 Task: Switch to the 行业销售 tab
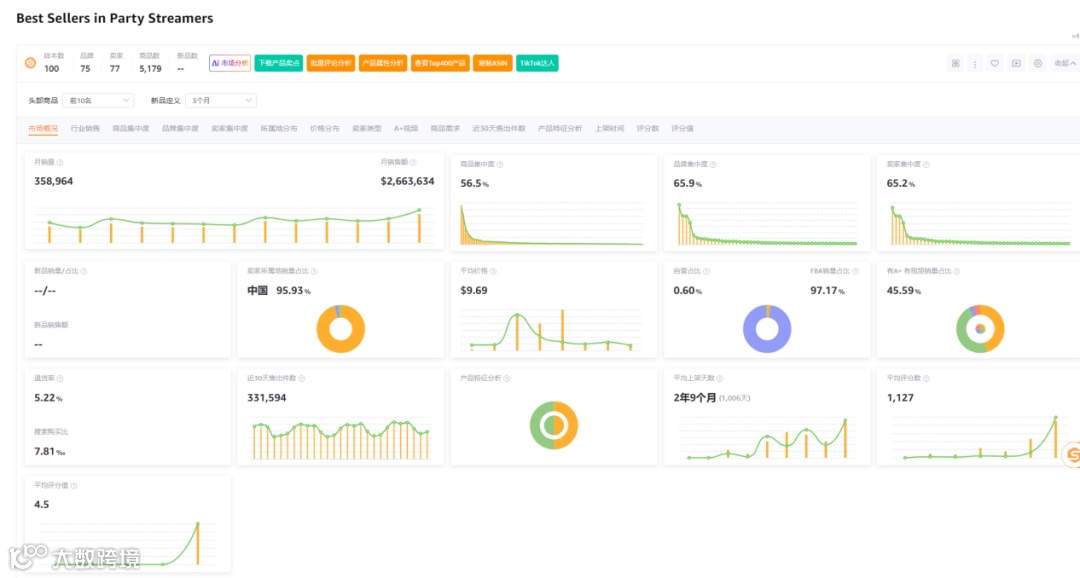point(85,129)
